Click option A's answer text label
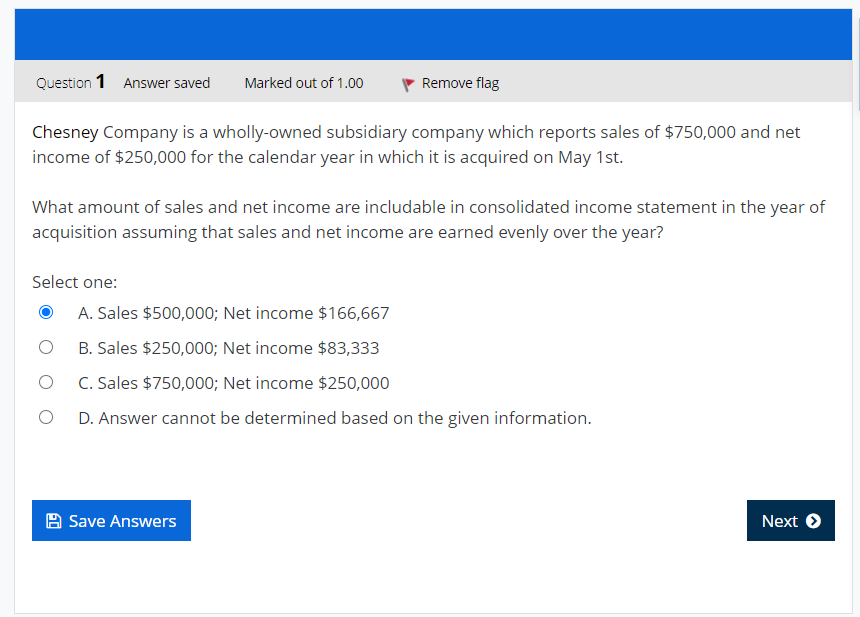Image resolution: width=860 pixels, height=617 pixels. point(233,312)
